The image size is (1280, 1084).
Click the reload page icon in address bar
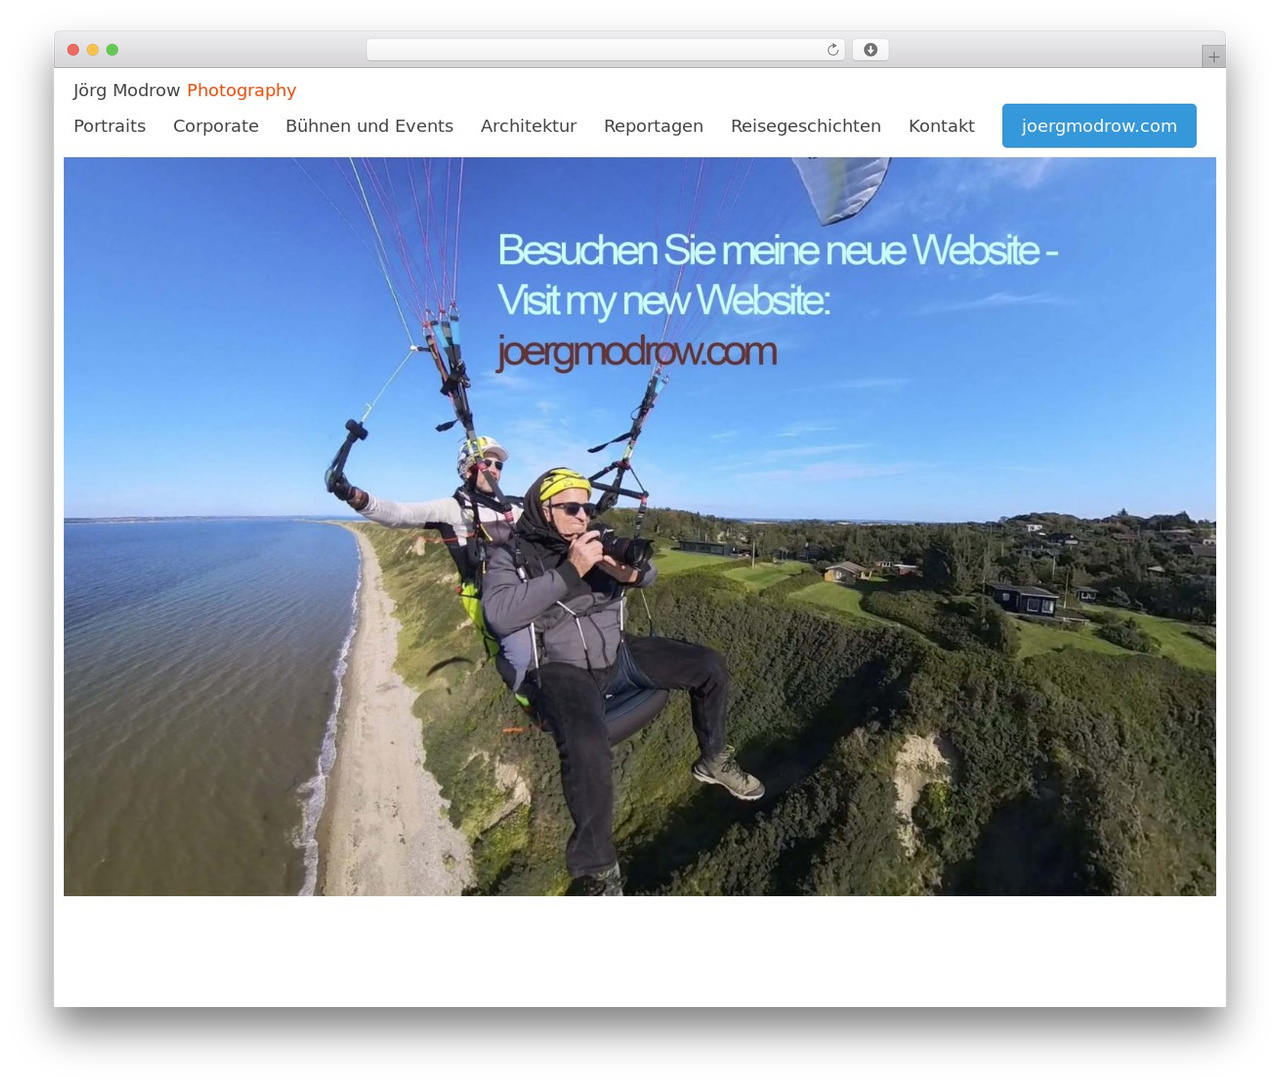(832, 50)
